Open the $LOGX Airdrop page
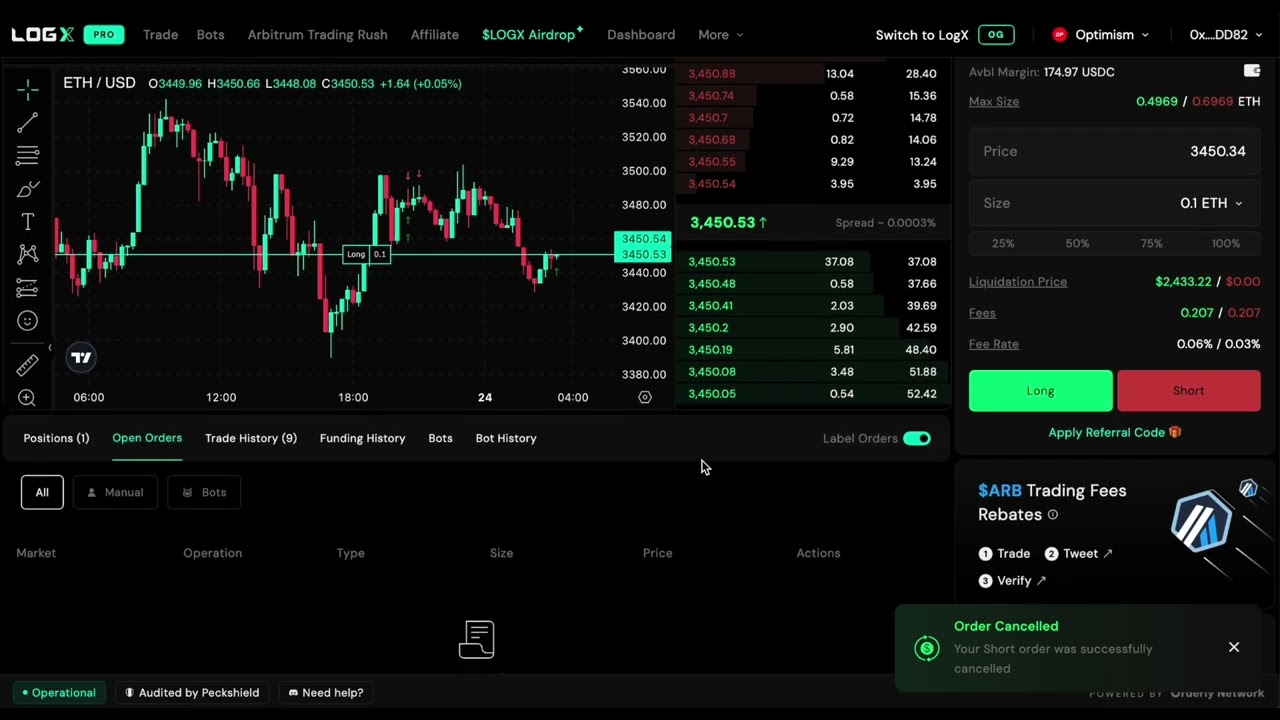This screenshot has height=720, width=1280. coord(532,35)
